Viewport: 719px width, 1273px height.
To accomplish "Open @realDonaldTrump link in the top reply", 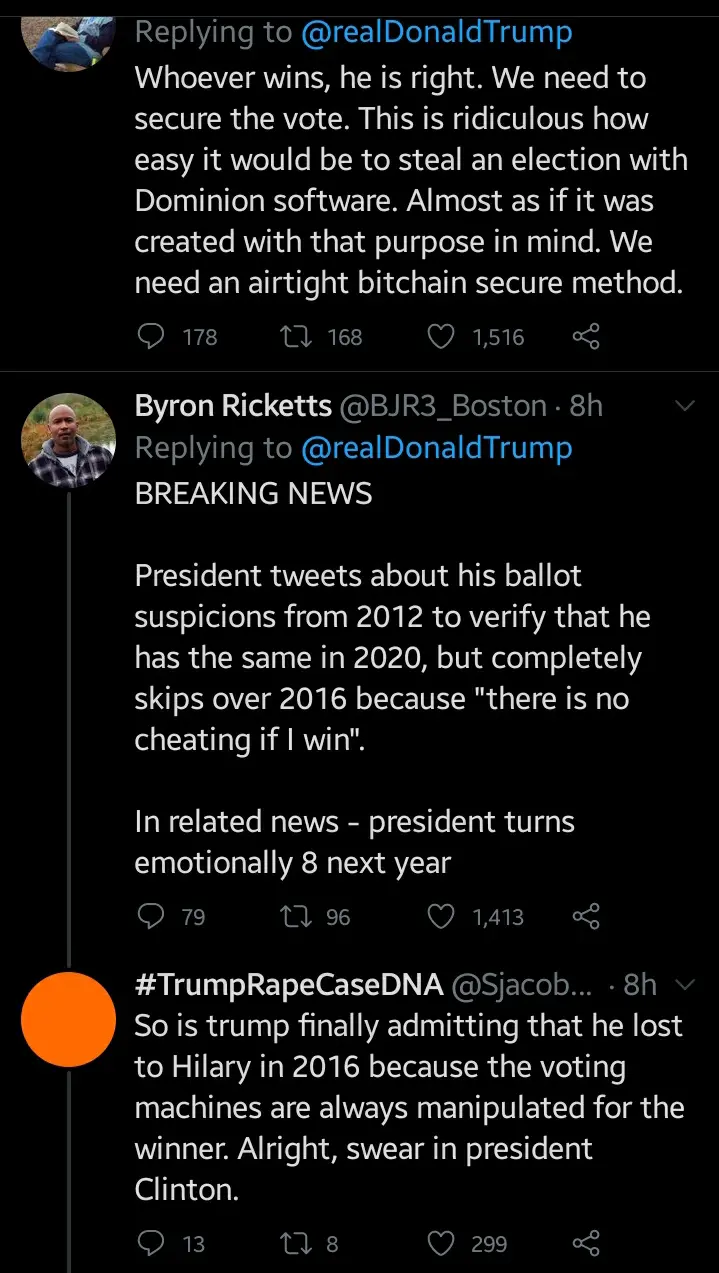I will [x=436, y=32].
